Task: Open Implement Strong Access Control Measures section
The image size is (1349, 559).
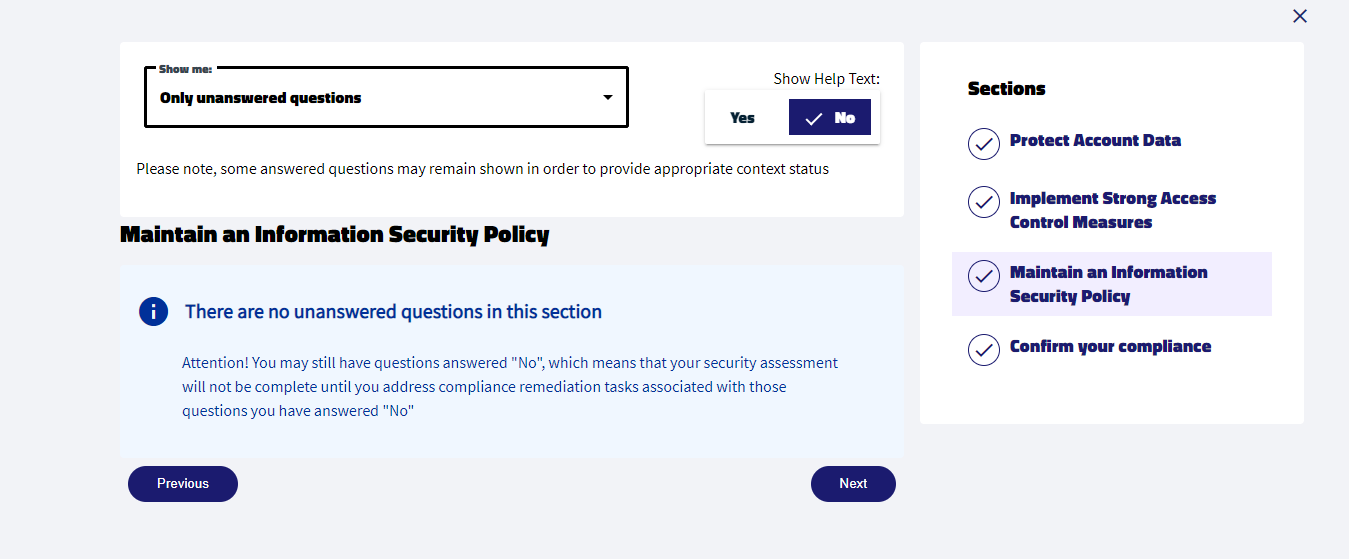Action: pos(1113,210)
